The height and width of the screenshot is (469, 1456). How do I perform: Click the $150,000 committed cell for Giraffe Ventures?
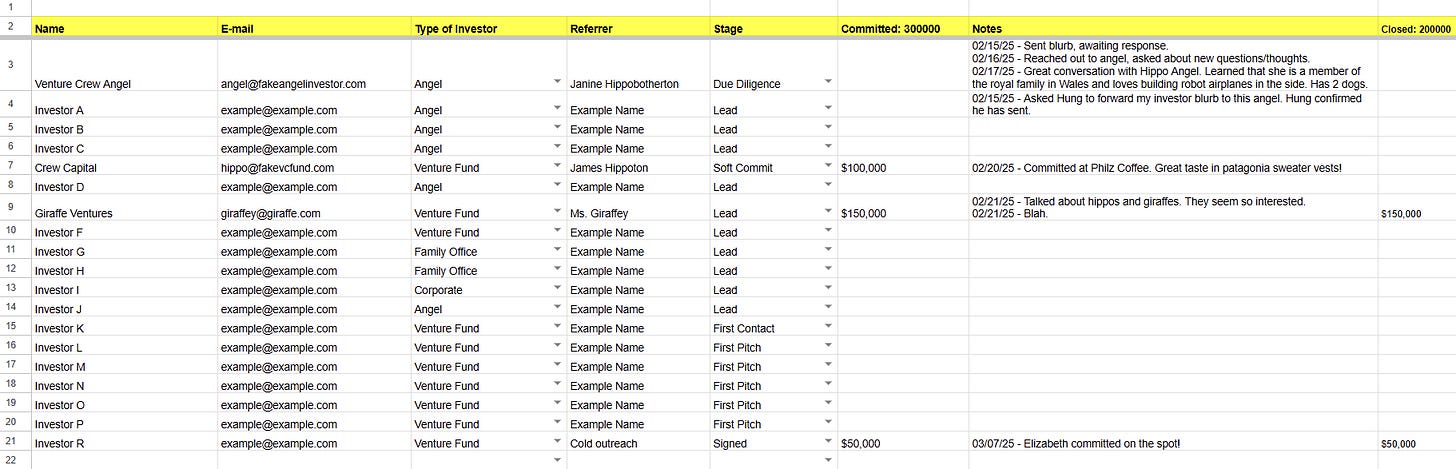point(903,208)
